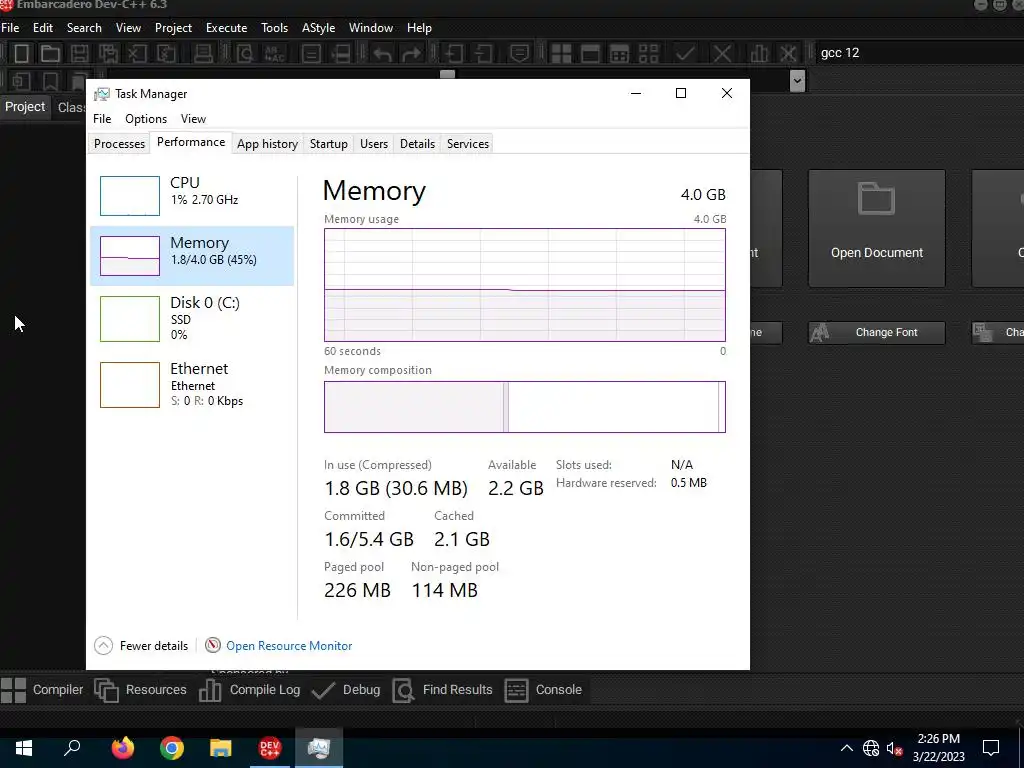Click the Open folder icon in Dev-C++ toolbar
This screenshot has width=1024, height=768.
click(x=50, y=53)
